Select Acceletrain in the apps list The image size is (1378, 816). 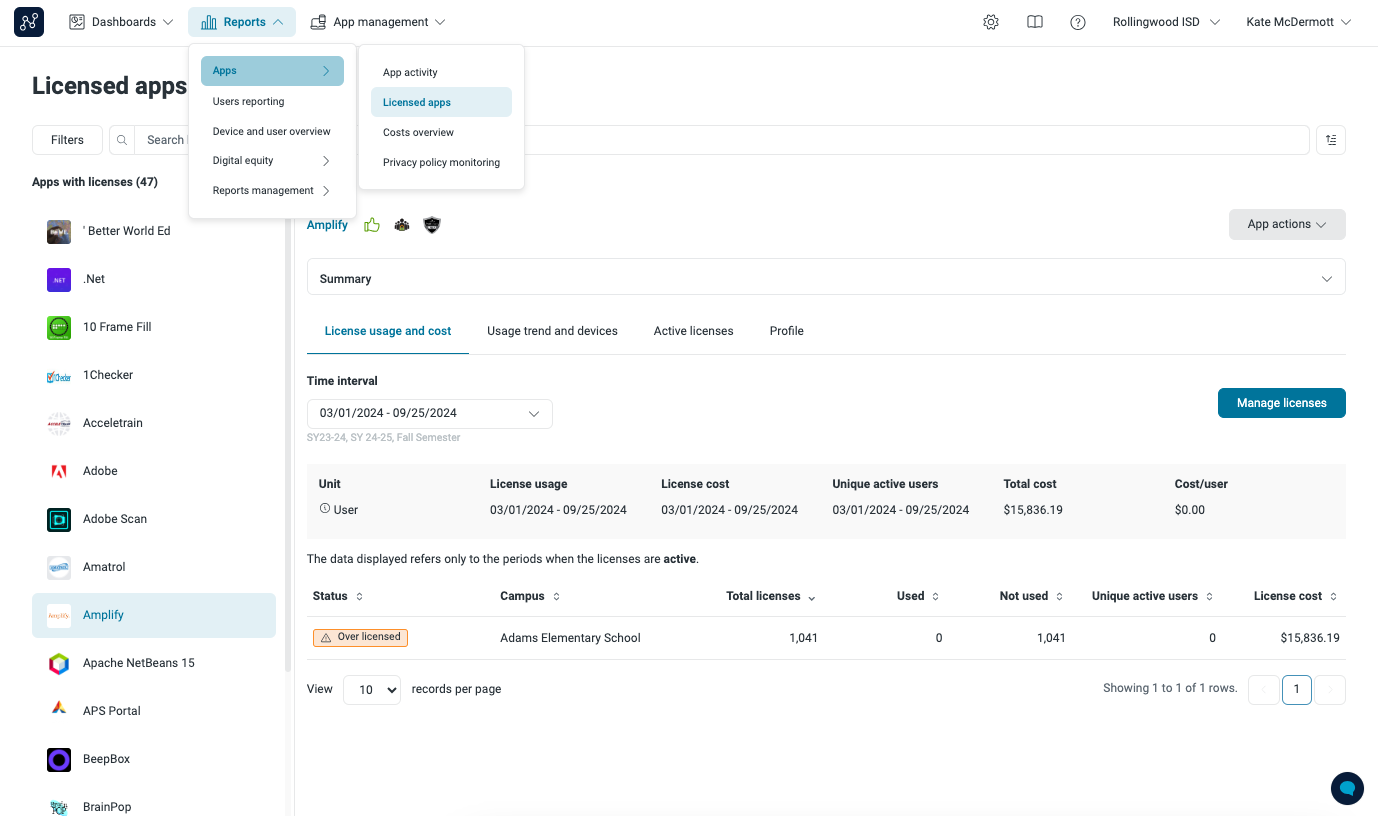(154, 424)
